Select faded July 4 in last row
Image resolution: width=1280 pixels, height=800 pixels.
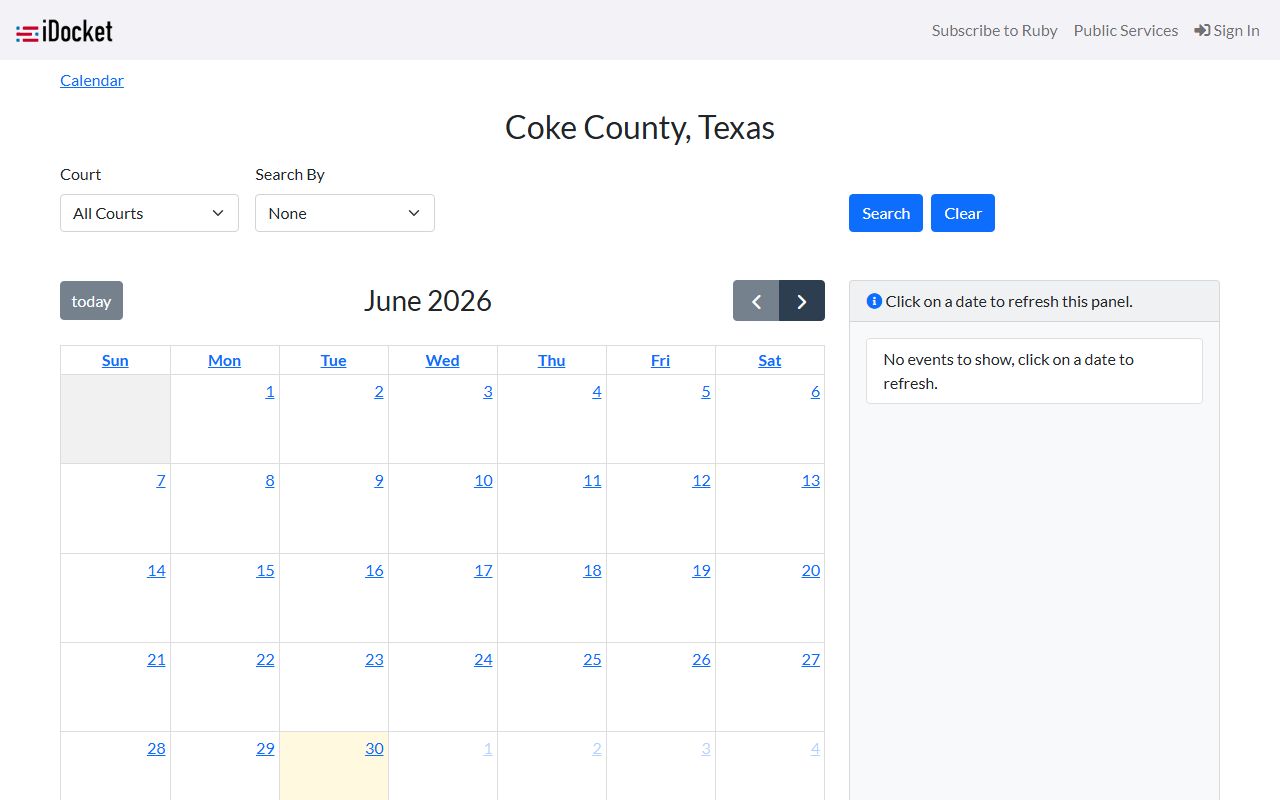pos(815,748)
